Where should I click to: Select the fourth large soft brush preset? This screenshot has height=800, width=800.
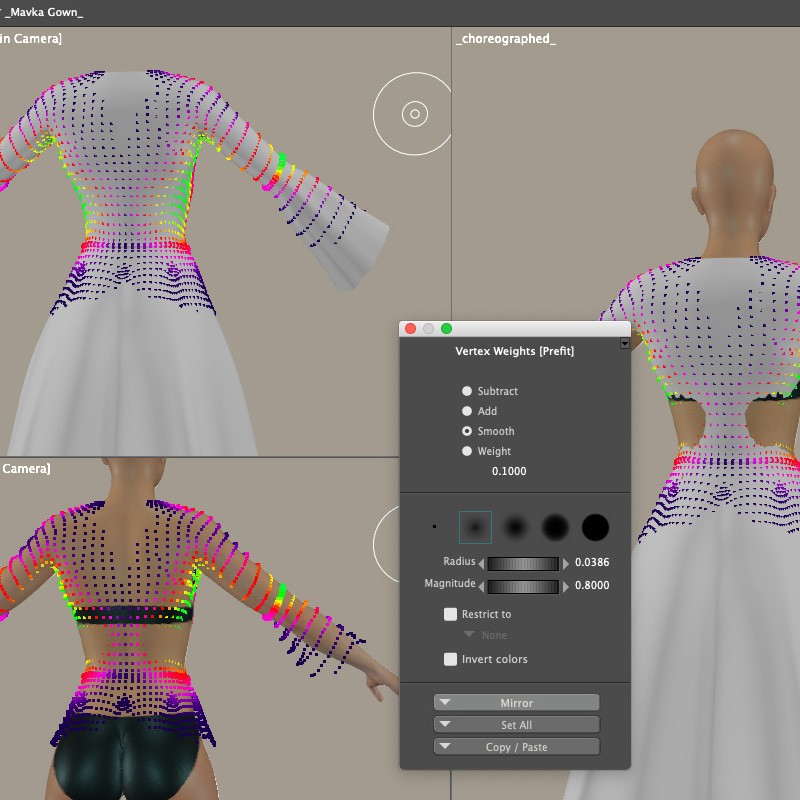point(555,527)
